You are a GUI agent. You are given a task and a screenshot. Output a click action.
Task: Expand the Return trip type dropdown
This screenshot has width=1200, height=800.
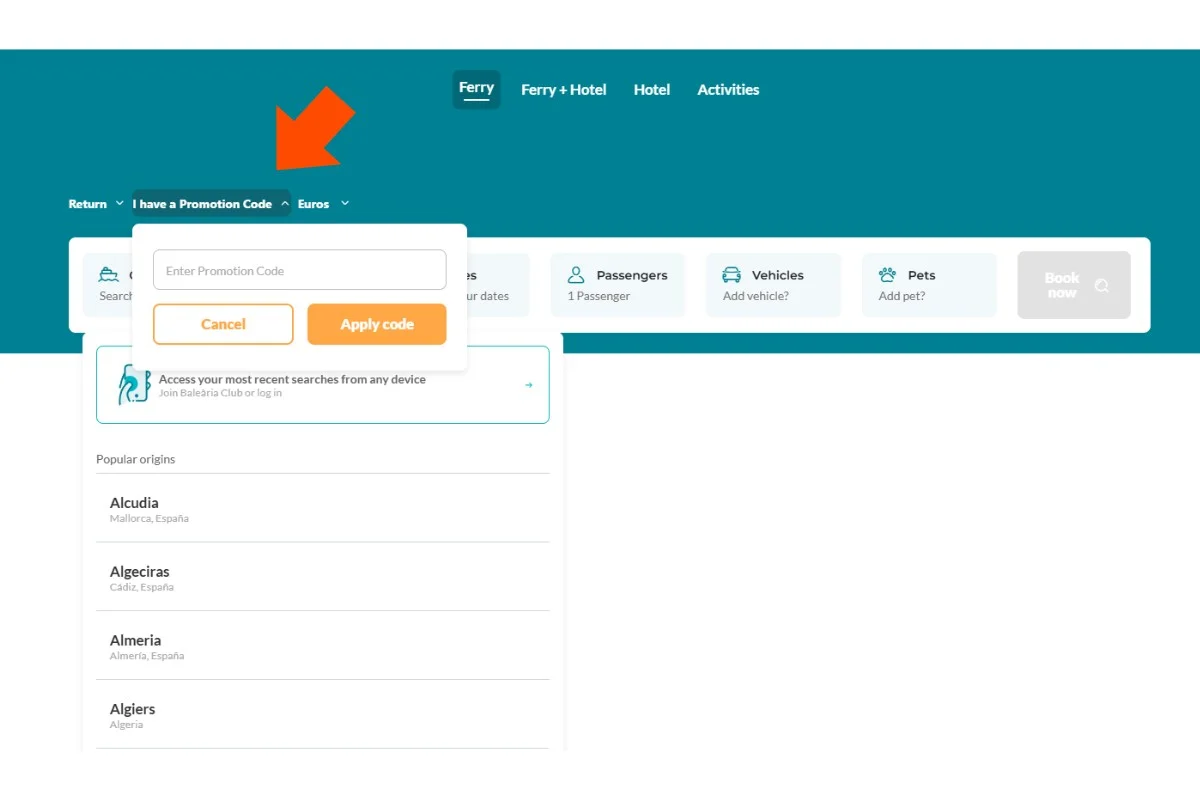pyautogui.click(x=96, y=204)
